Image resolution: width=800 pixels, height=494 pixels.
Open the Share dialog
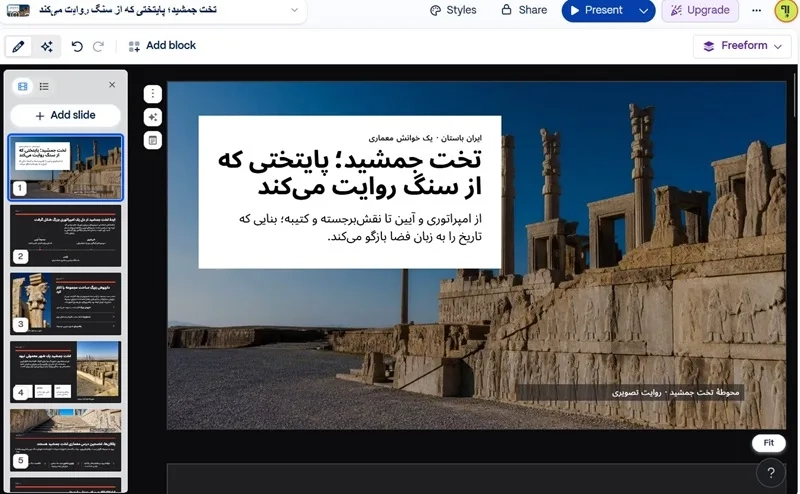524,10
